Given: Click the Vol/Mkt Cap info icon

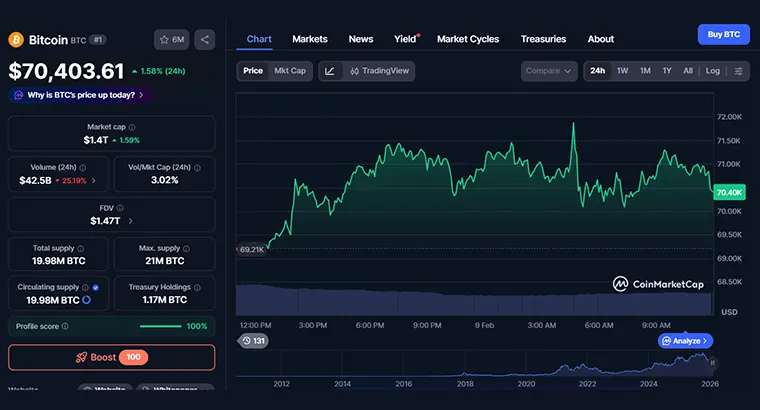Looking at the screenshot, I should 197,168.
